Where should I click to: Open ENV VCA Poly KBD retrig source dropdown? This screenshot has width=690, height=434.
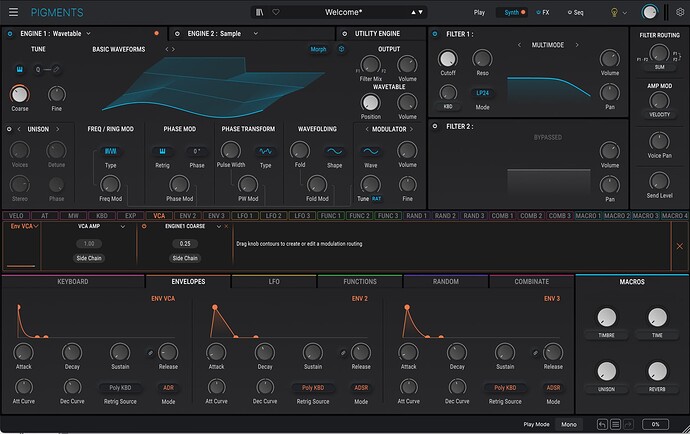point(120,388)
